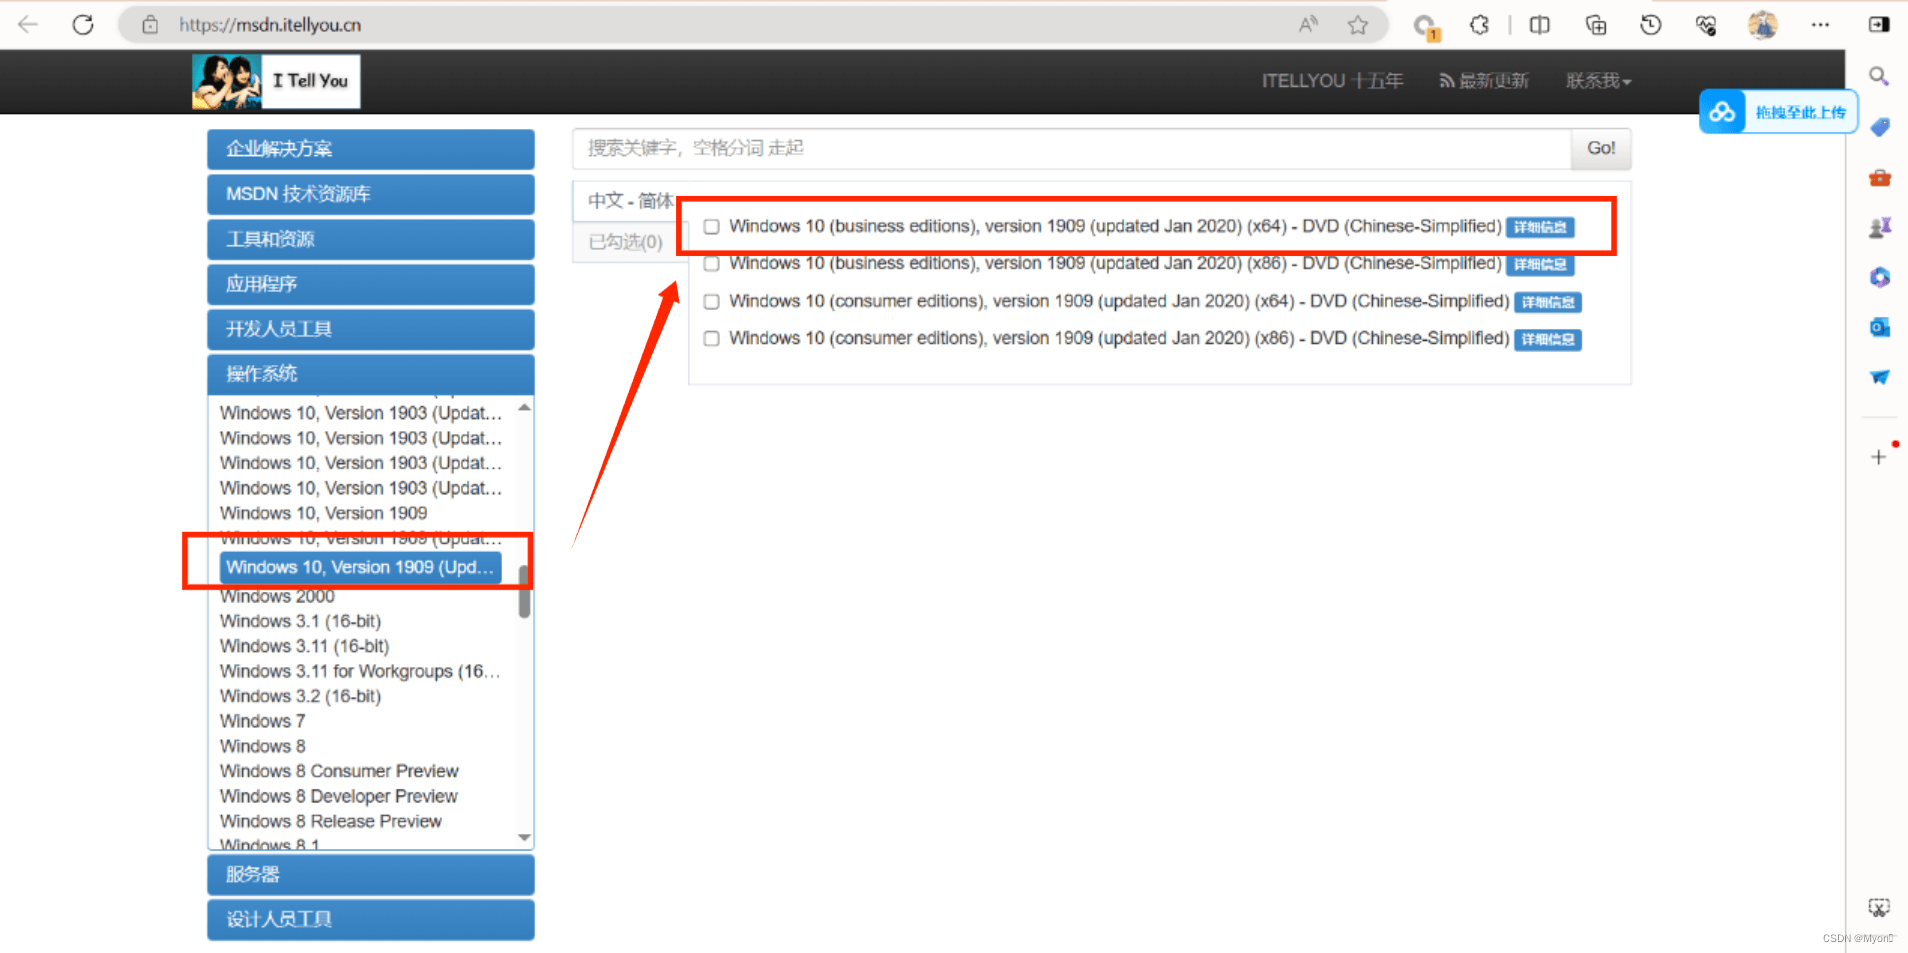Toggle the sidebar panel icon at top right
Viewport: 1908px width, 953px height.
click(x=1879, y=25)
